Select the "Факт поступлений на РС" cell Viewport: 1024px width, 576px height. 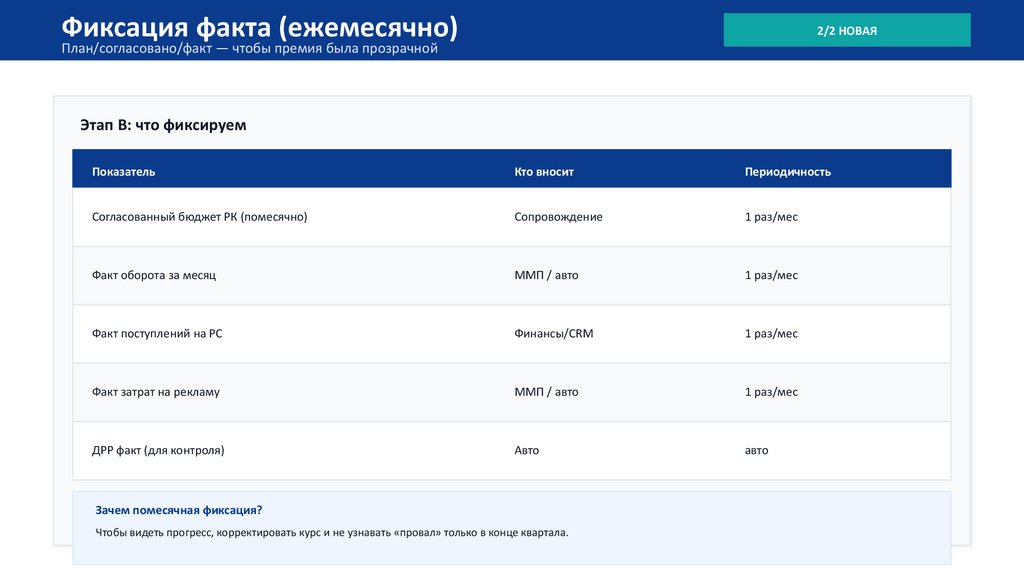point(157,333)
